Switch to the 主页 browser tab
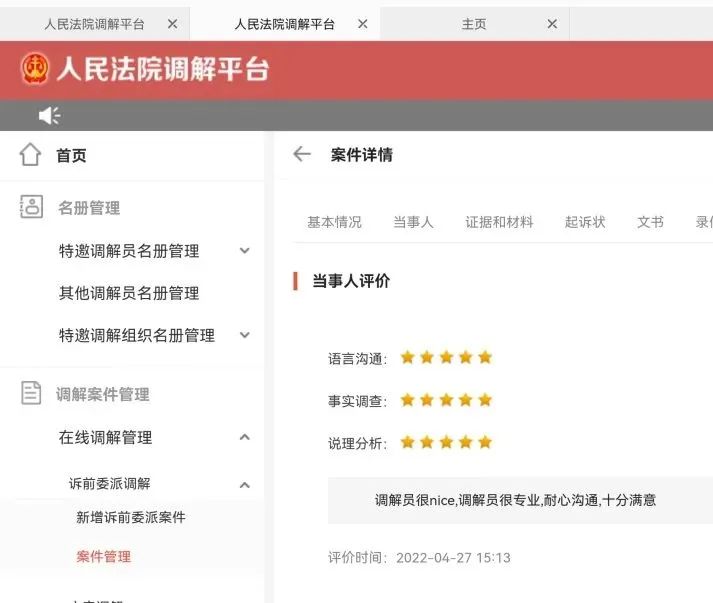Screen dimensions: 713x603 474,24
